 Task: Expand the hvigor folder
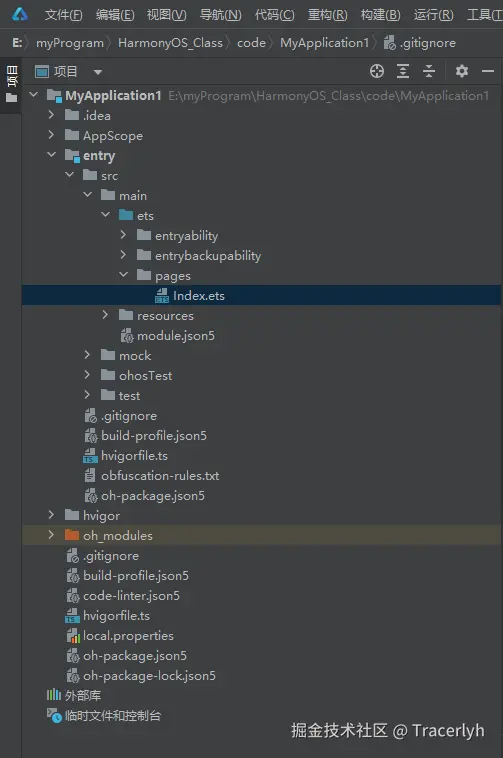[51, 515]
